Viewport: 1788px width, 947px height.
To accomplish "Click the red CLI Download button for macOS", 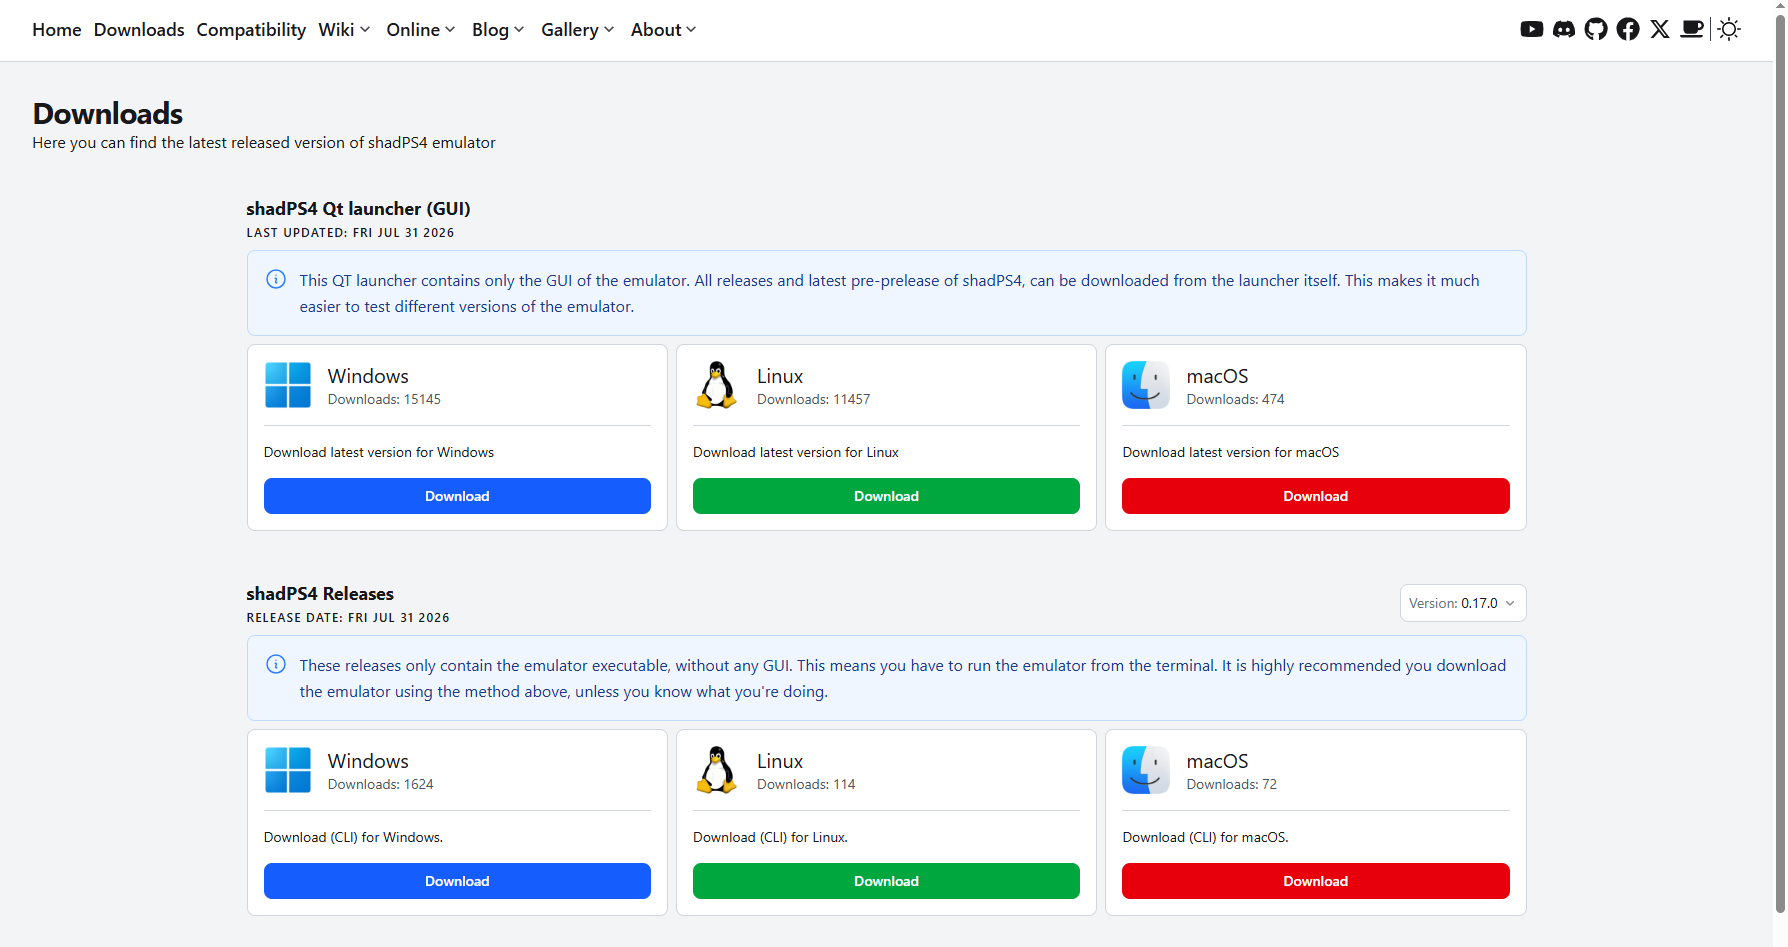I will 1316,881.
